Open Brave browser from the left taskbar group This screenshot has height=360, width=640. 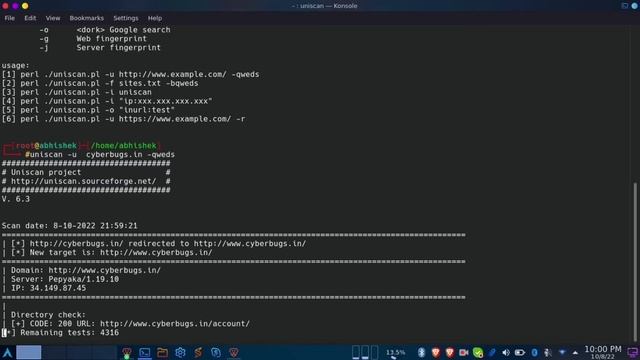127,353
